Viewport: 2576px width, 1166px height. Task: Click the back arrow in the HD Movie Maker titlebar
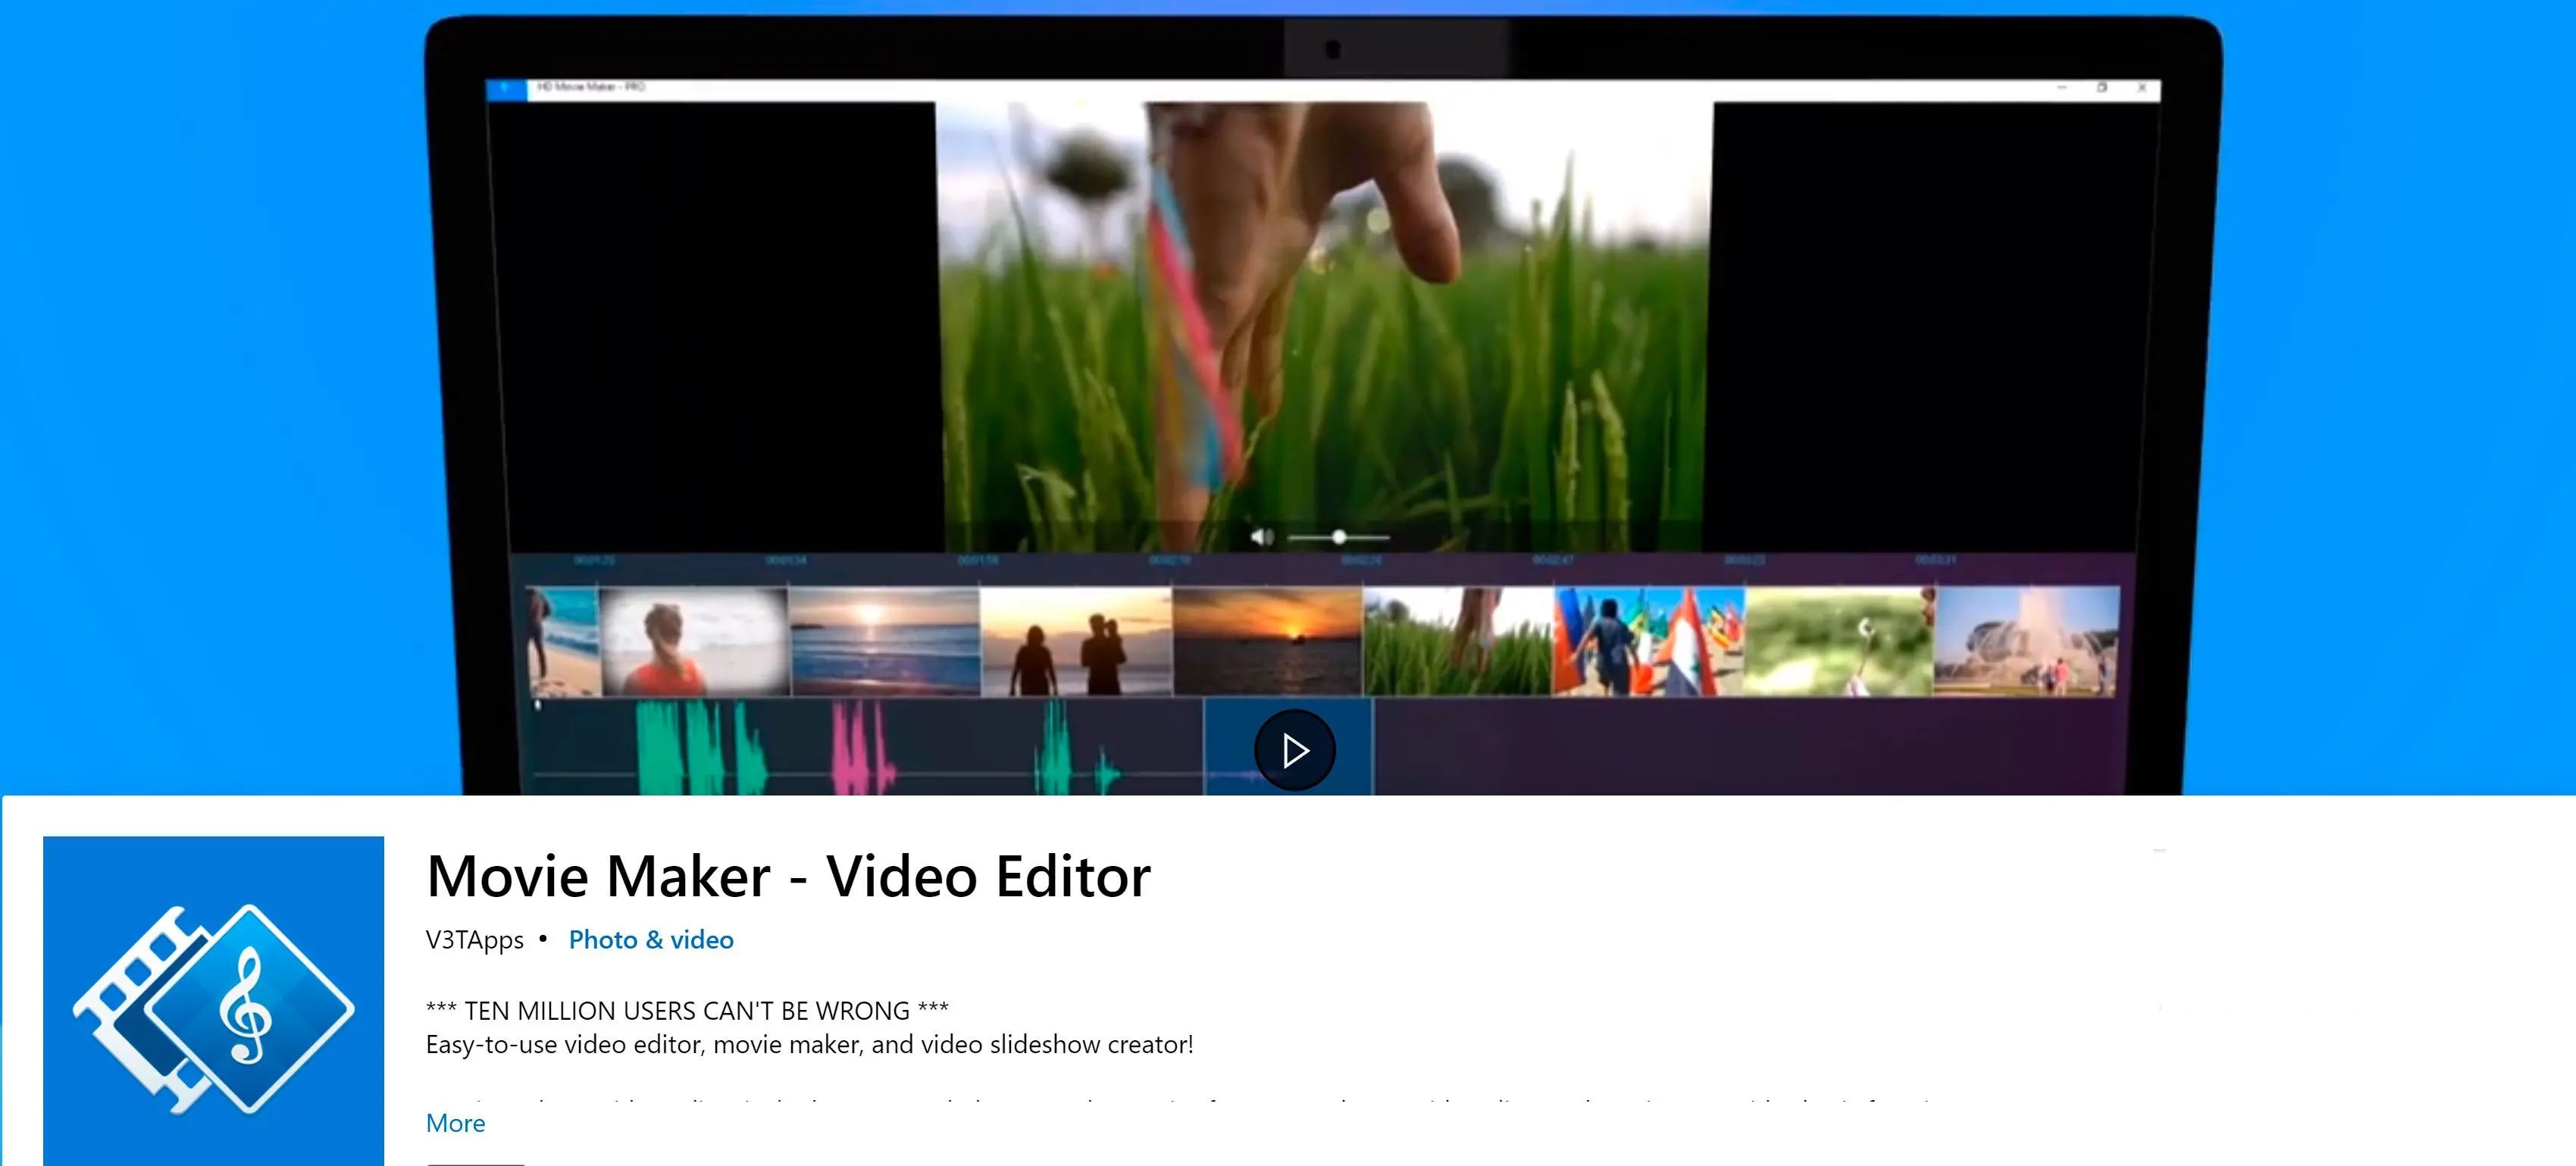click(502, 87)
